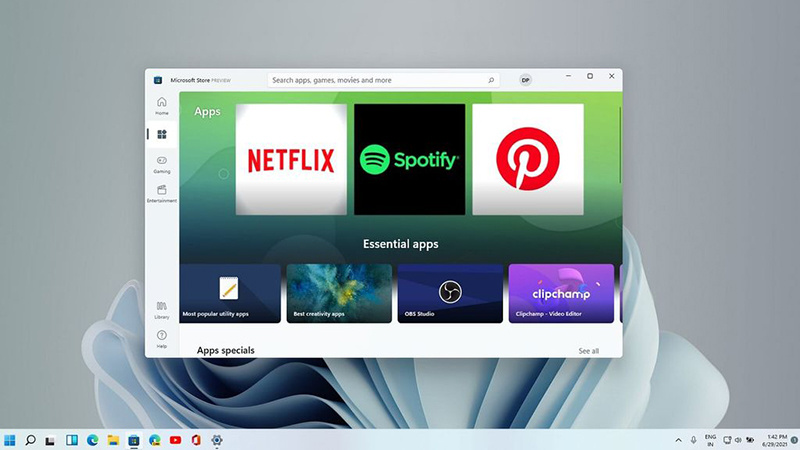Click the Apps specials heading
800x450 pixels.
click(226, 351)
